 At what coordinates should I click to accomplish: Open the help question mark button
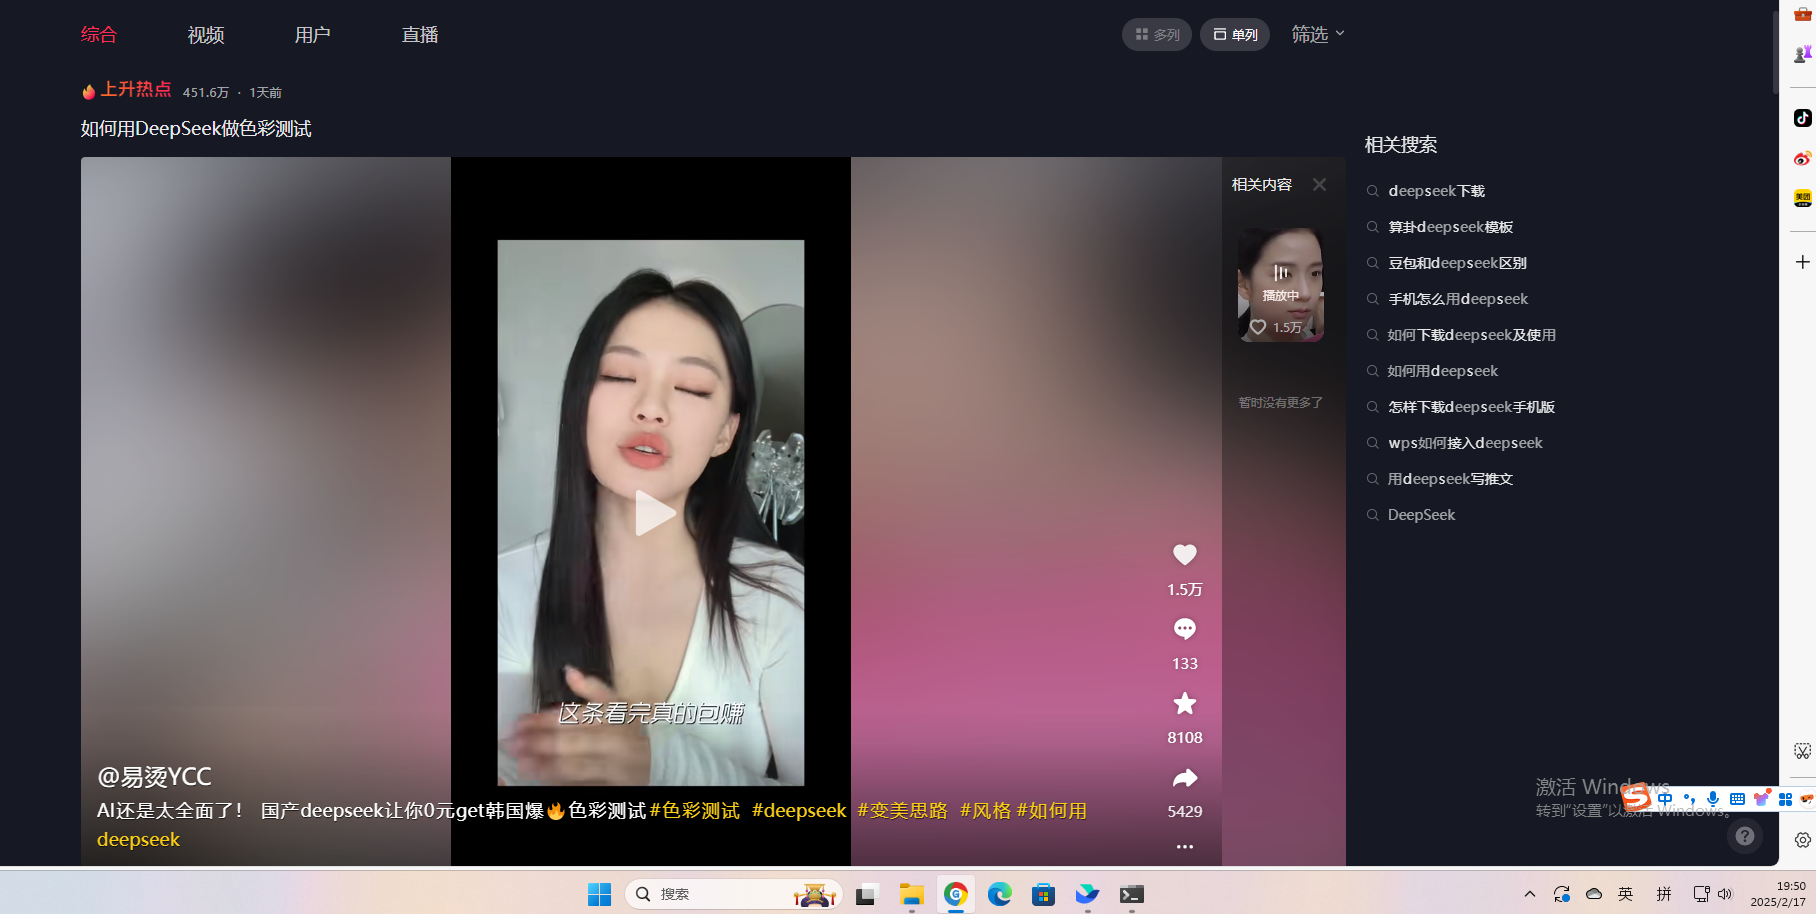(x=1745, y=836)
